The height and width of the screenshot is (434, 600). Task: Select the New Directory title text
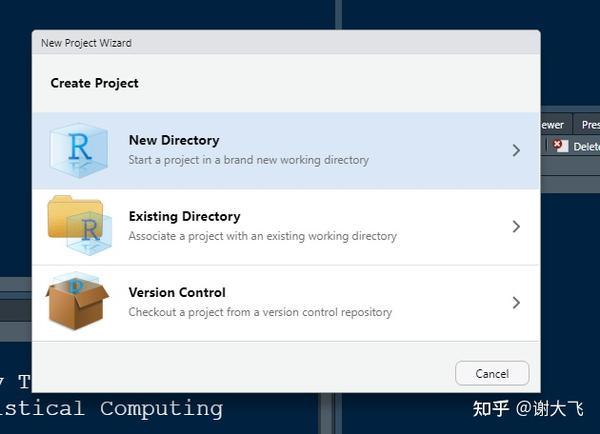pos(174,141)
